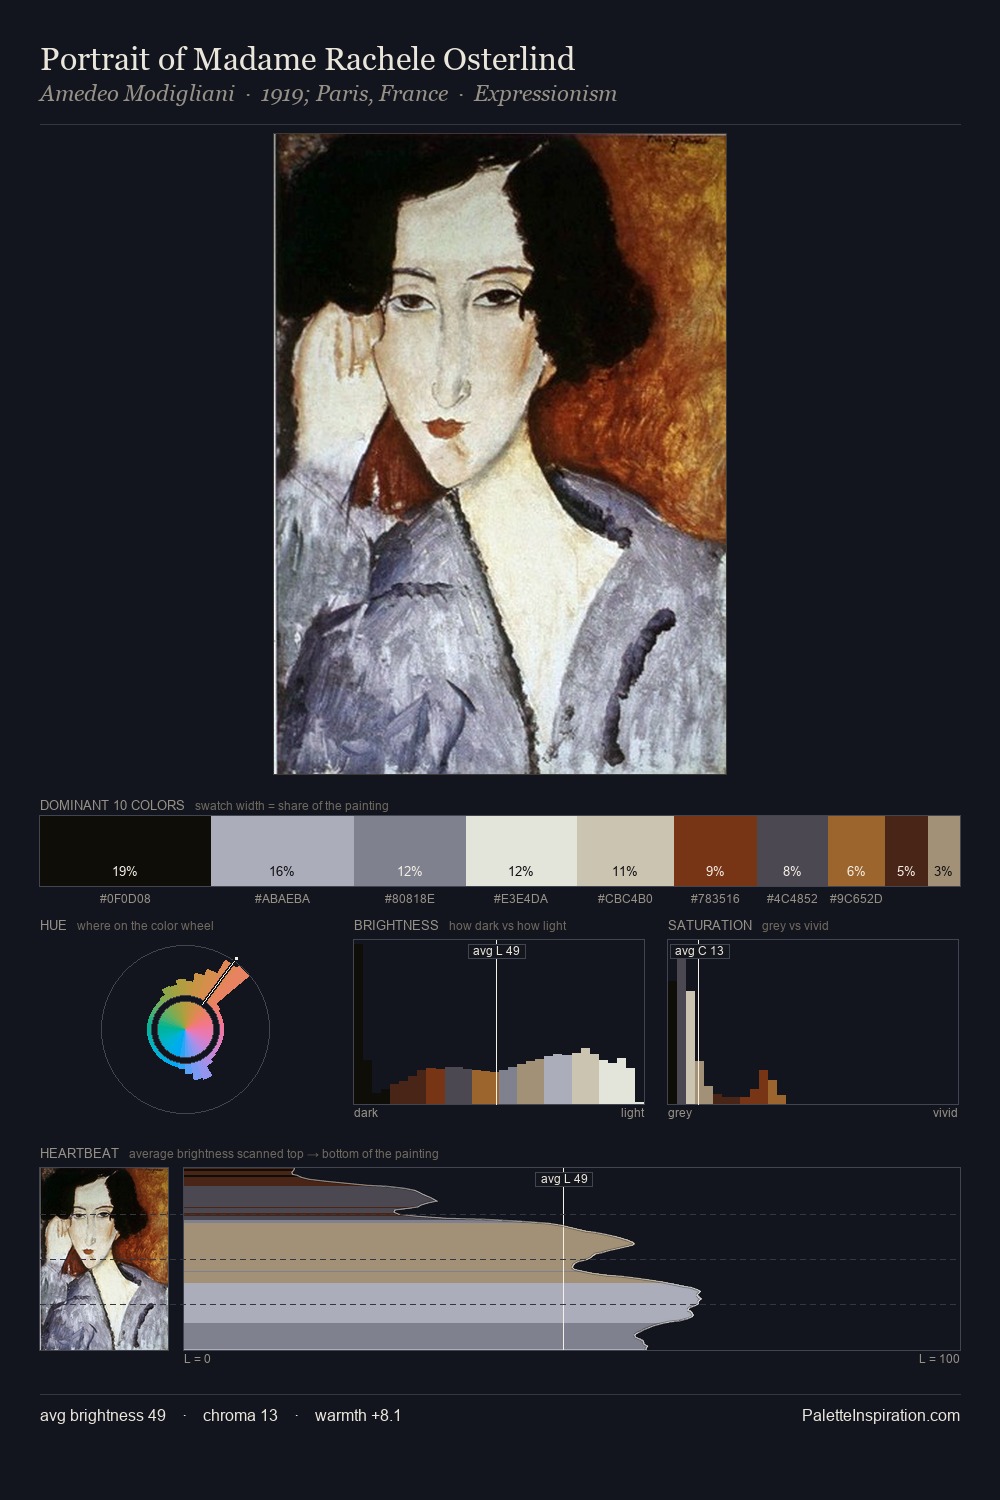
Task: Click the 'avg C 13' saturation label
Action: 699,951
